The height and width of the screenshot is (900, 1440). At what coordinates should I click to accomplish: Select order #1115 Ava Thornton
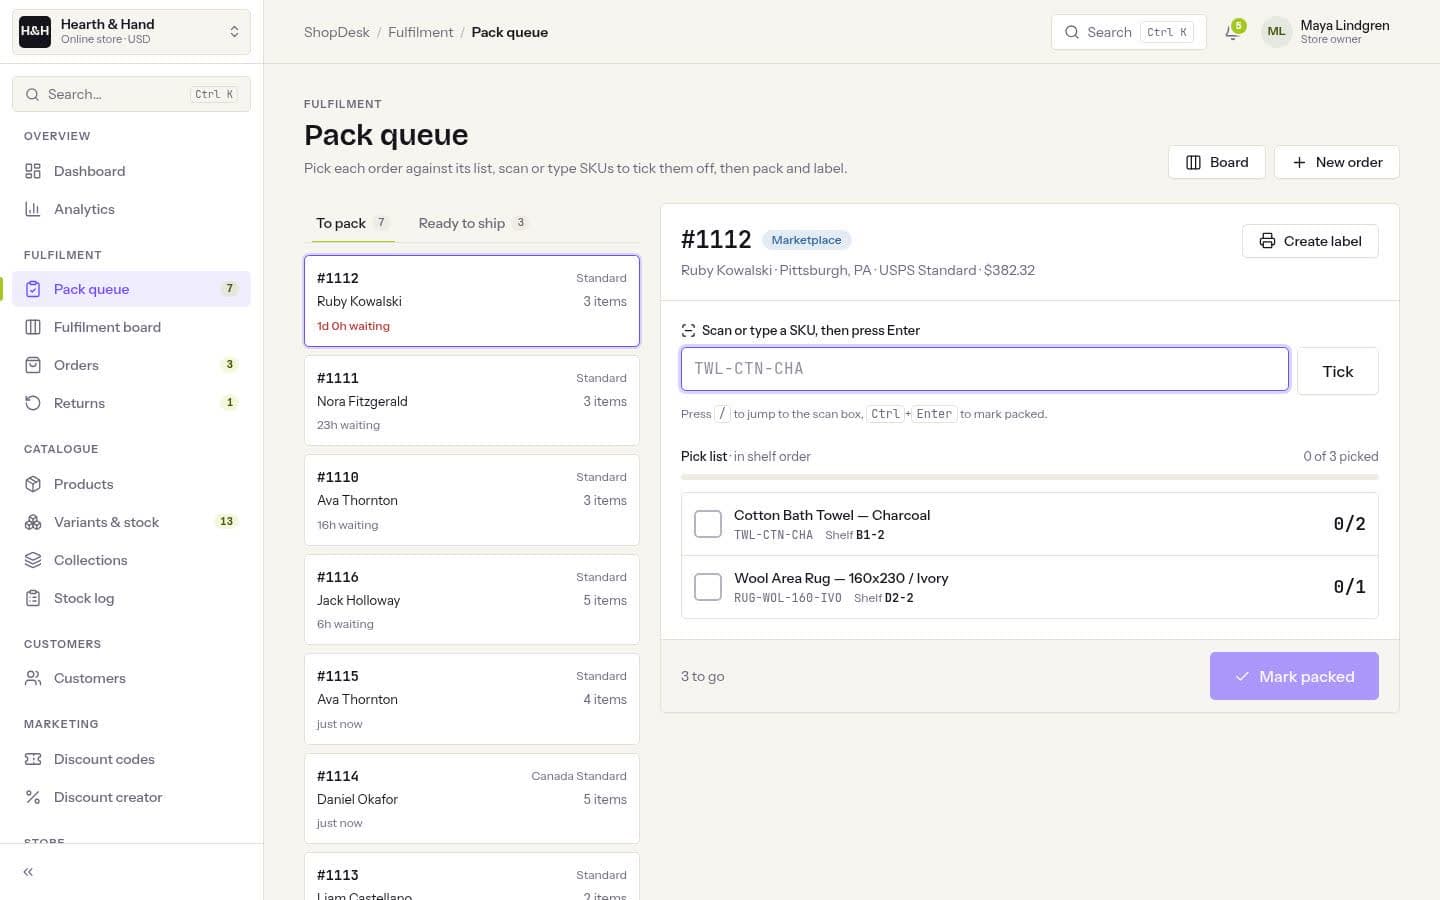pyautogui.click(x=472, y=699)
